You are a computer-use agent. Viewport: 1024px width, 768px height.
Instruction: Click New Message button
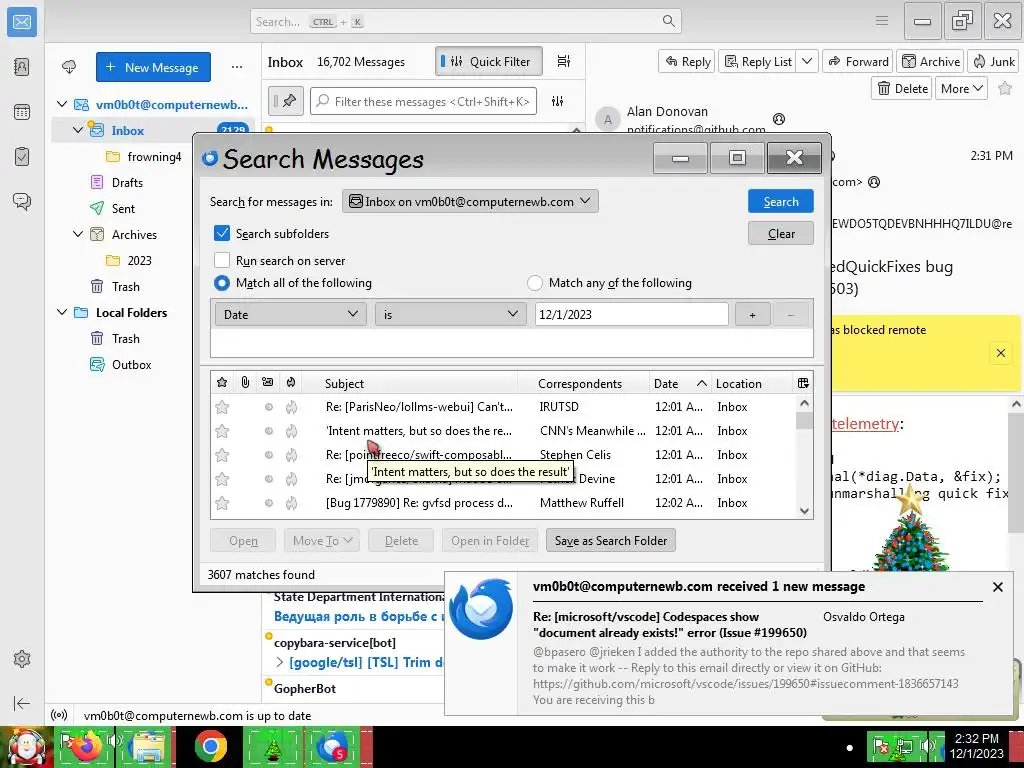pos(153,67)
